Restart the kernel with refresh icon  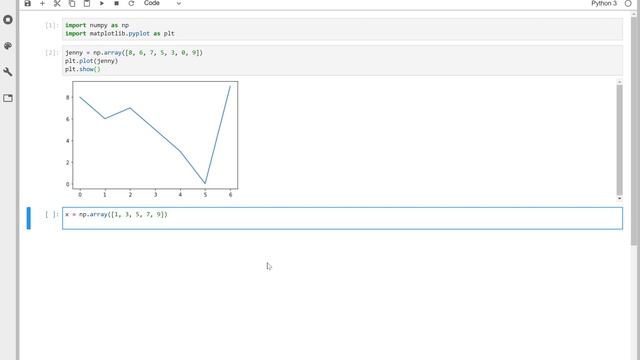click(x=131, y=3)
